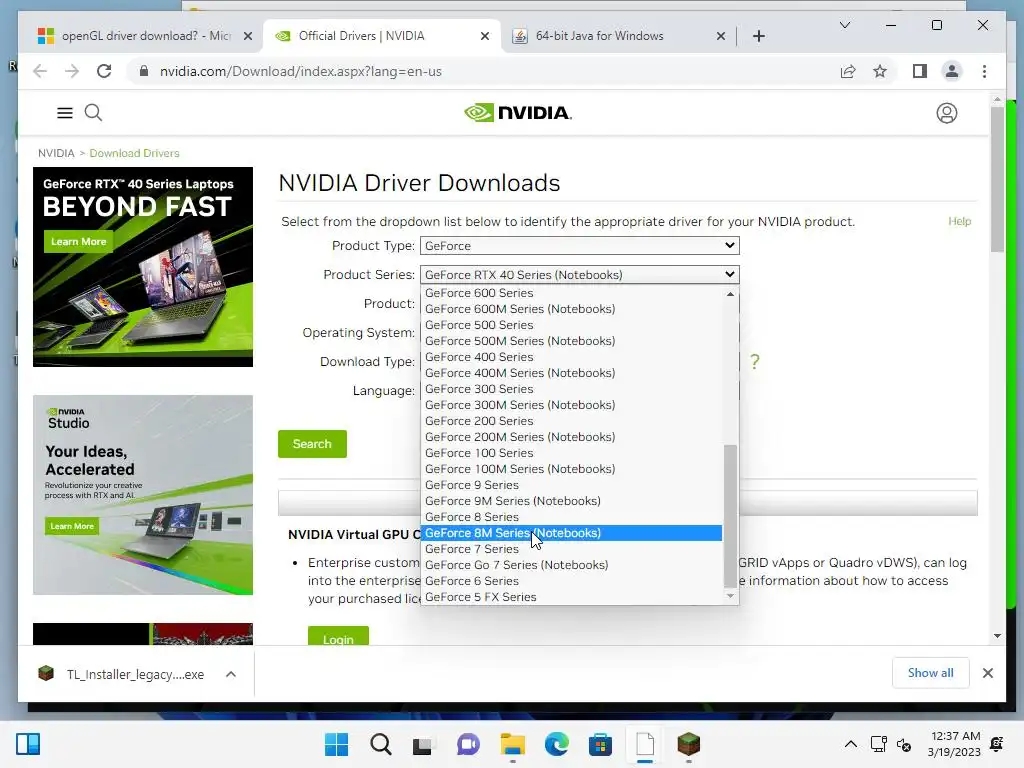Open the tab search chevron

pos(844,25)
